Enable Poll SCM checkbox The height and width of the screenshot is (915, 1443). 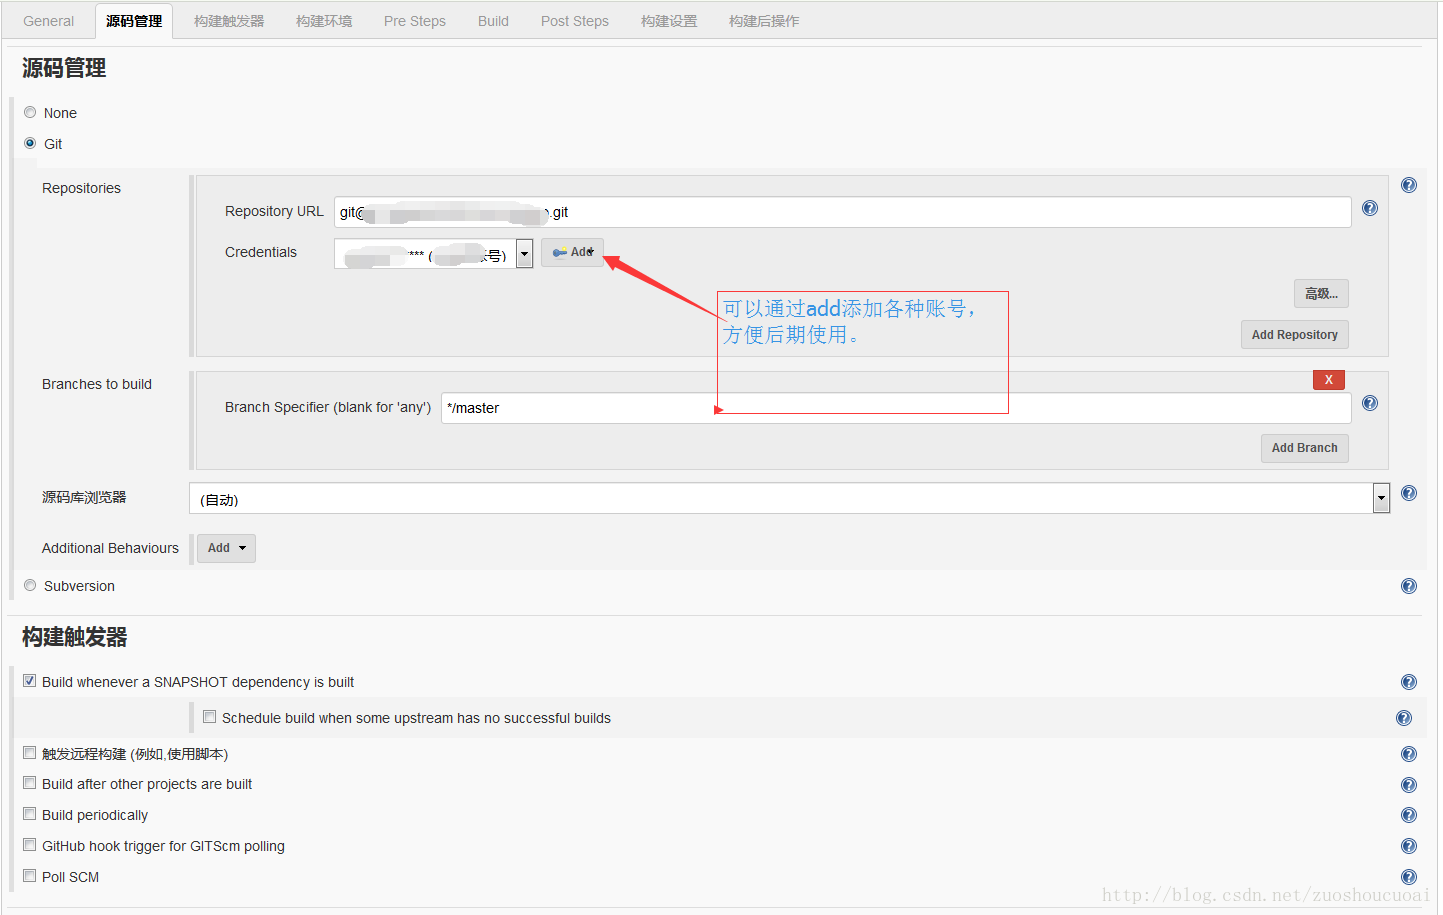pyautogui.click(x=29, y=875)
